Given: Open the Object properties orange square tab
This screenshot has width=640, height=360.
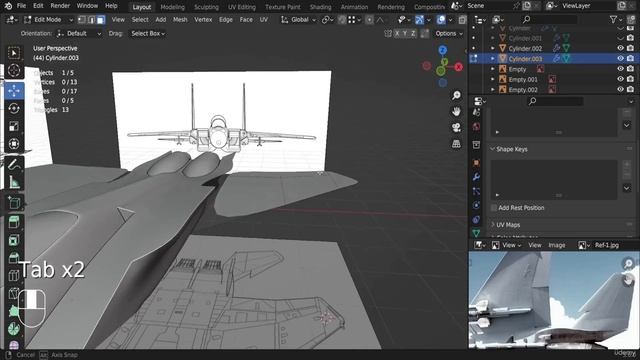Looking at the screenshot, I should (x=476, y=163).
